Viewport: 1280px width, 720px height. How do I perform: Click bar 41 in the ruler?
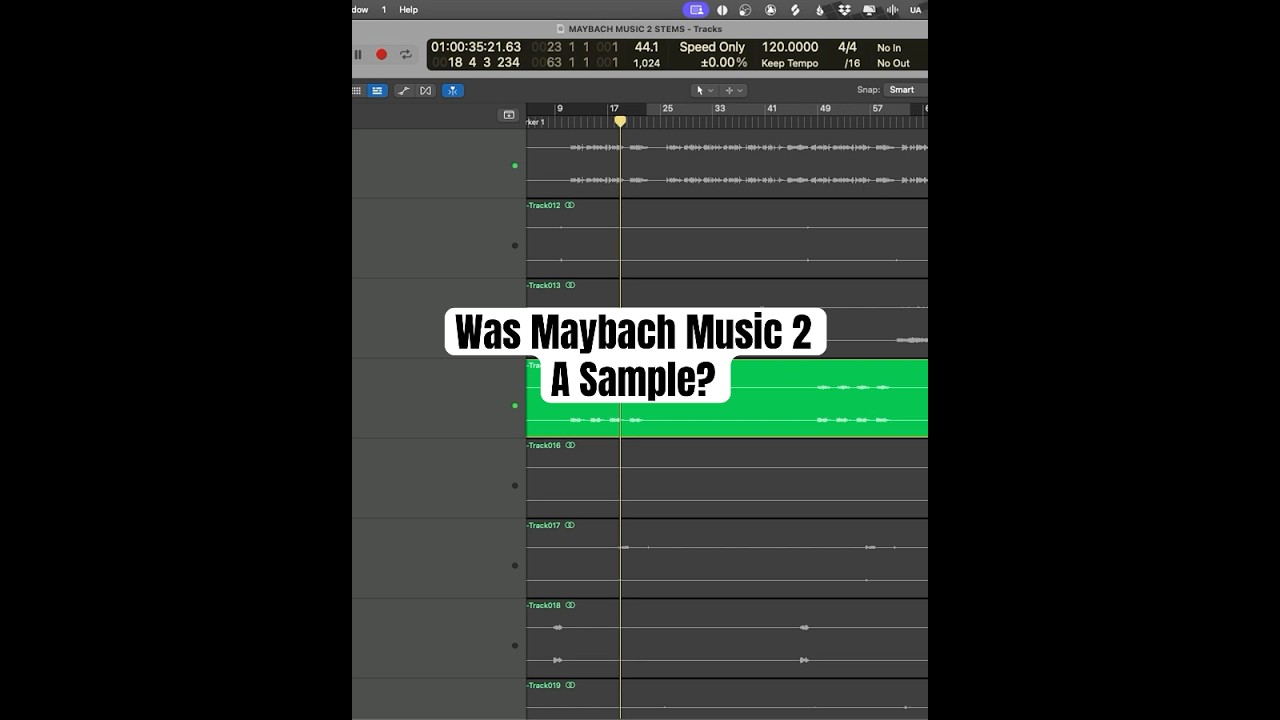coord(772,108)
